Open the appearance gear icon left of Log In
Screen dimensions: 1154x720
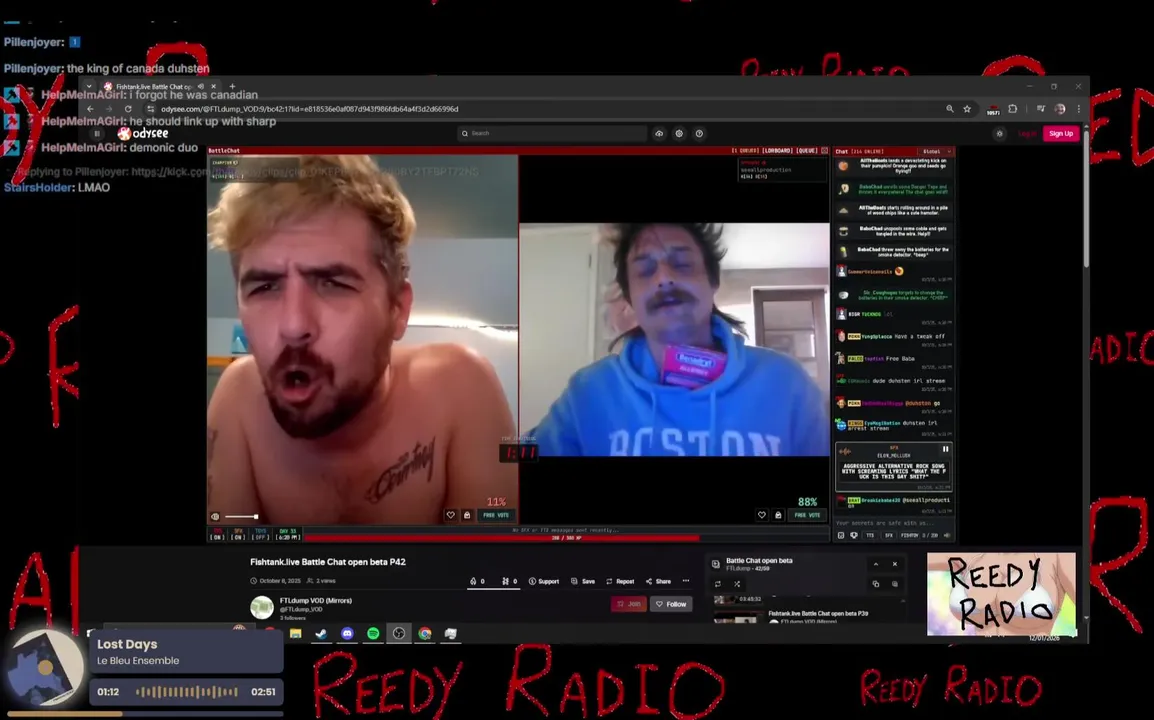coord(999,133)
